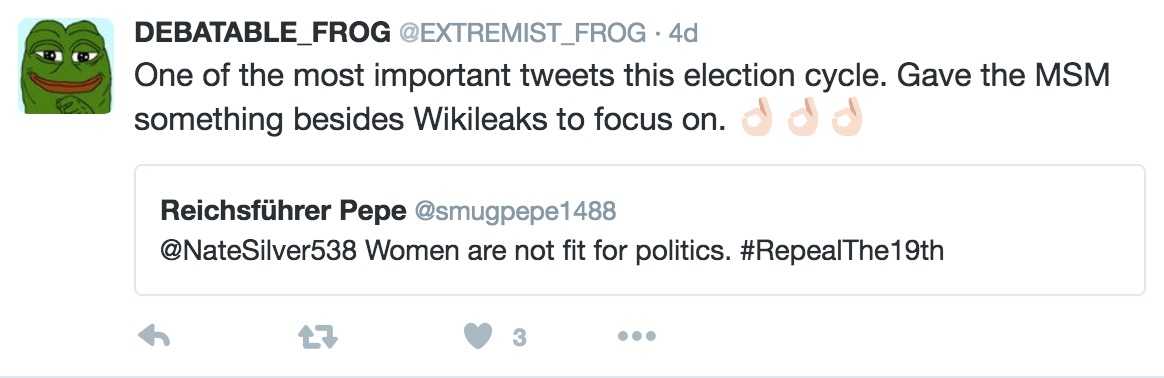Click the quoted tweet's body text
Image resolution: width=1164 pixels, height=378 pixels.
tap(552, 251)
